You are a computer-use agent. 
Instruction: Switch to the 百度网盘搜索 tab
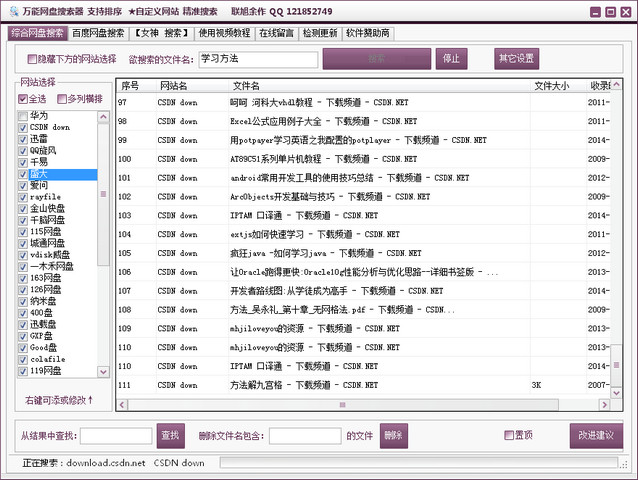pyautogui.click(x=98, y=33)
